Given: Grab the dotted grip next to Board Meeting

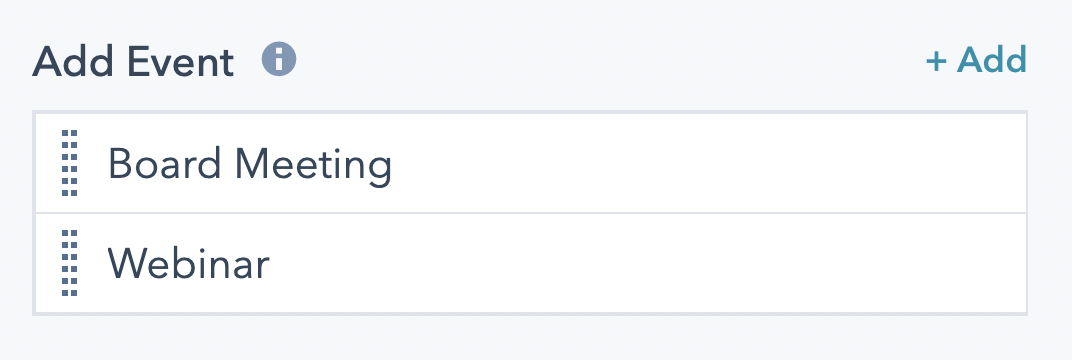Looking at the screenshot, I should 70,163.
